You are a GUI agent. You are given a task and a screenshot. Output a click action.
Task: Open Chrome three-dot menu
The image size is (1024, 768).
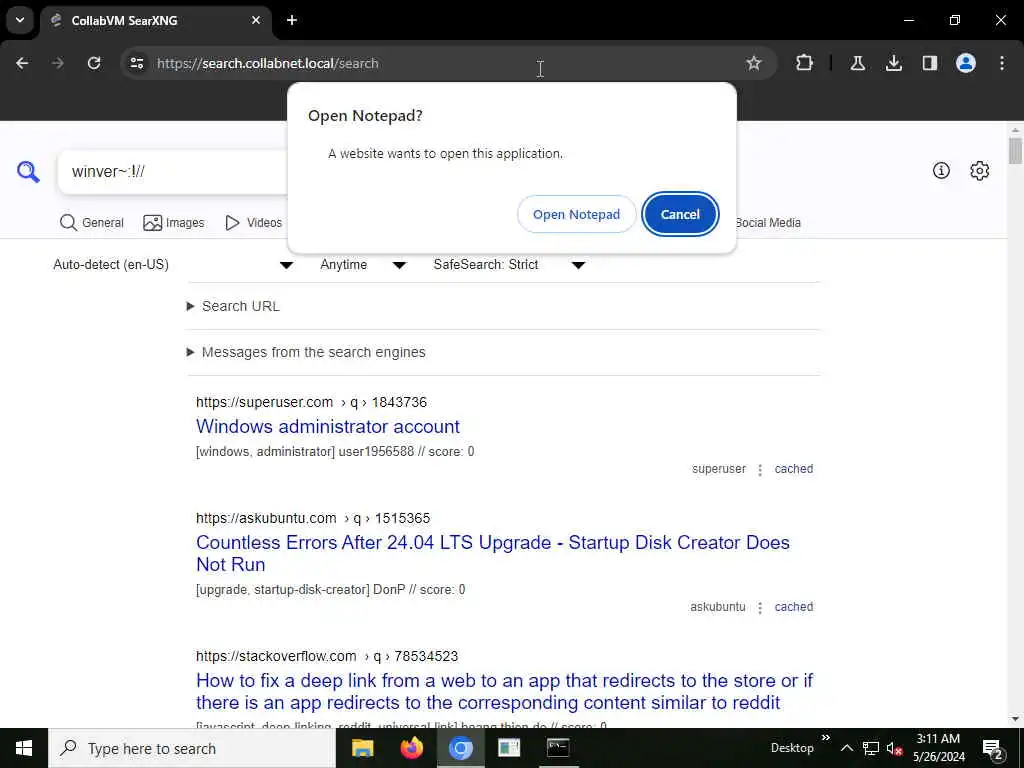pos(1002,63)
